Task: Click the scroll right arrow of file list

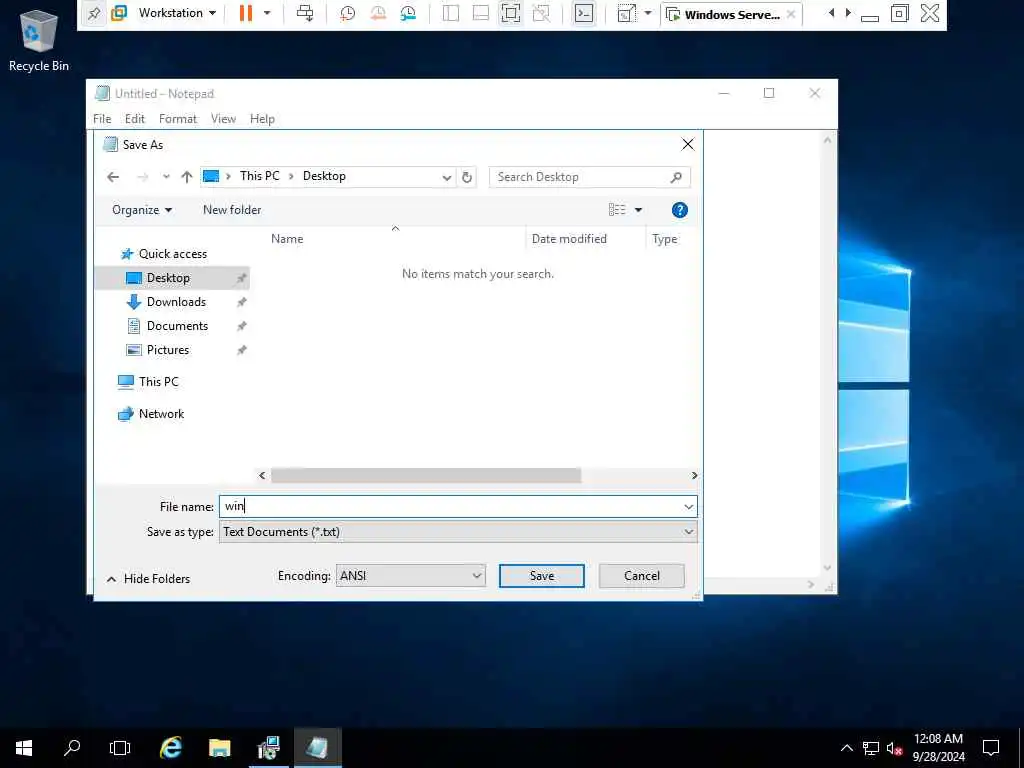Action: click(x=694, y=475)
